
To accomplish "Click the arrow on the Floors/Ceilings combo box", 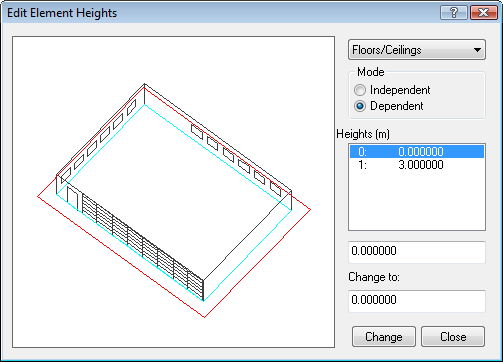I will coord(477,50).
